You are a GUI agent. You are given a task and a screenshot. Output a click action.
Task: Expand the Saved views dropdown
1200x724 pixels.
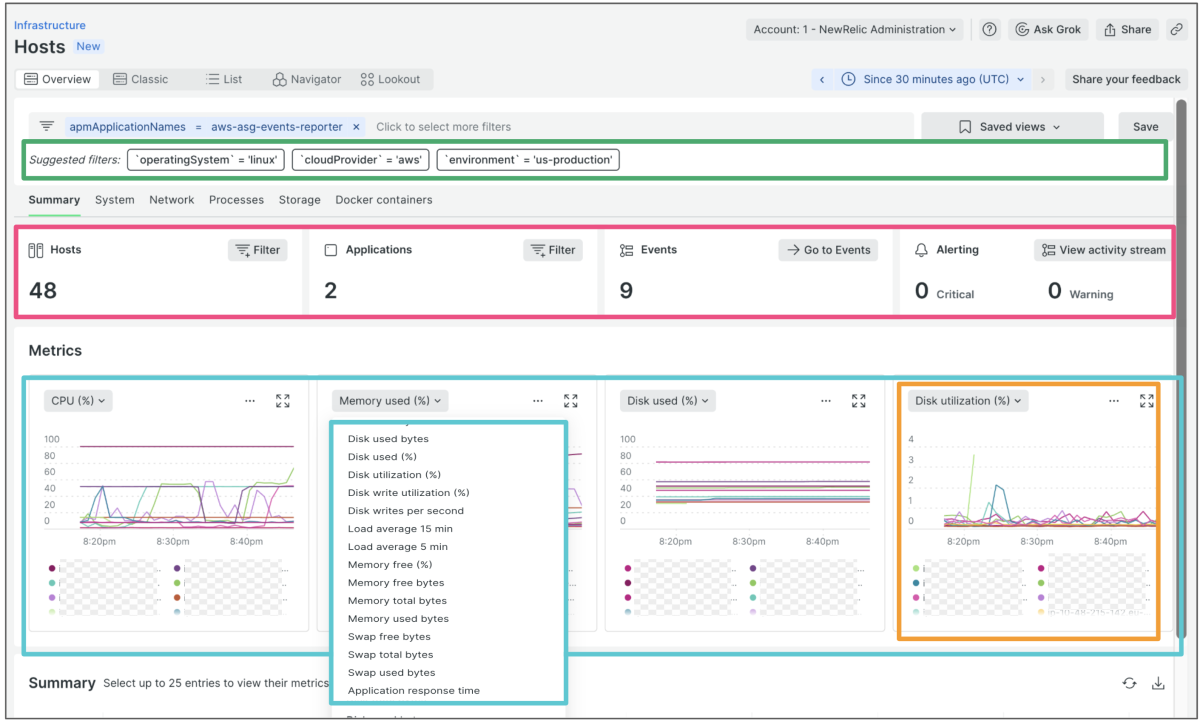[x=1010, y=127]
